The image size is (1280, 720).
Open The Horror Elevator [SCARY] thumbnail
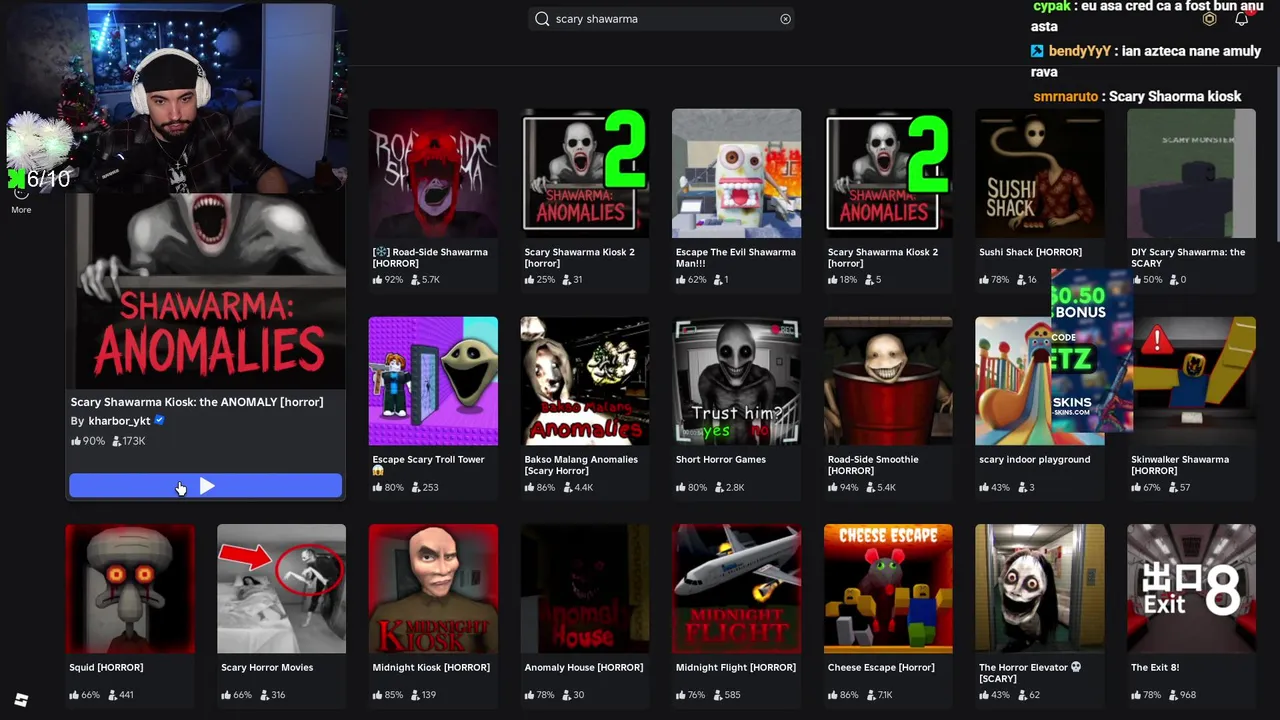(x=1040, y=588)
